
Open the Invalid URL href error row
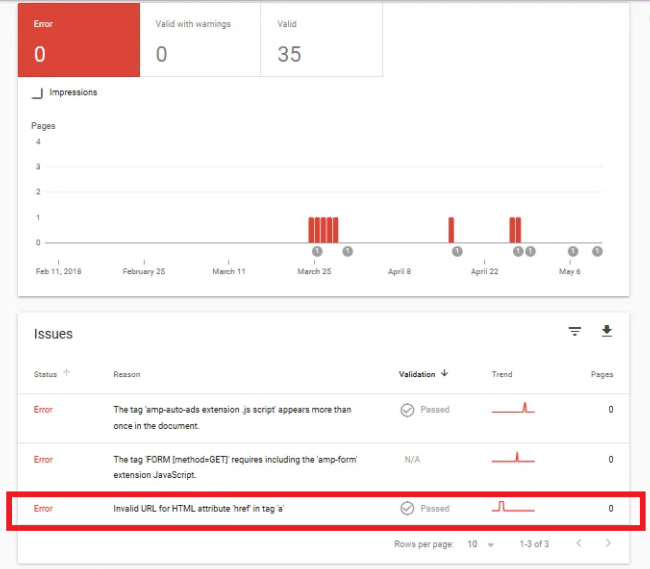tap(323, 508)
